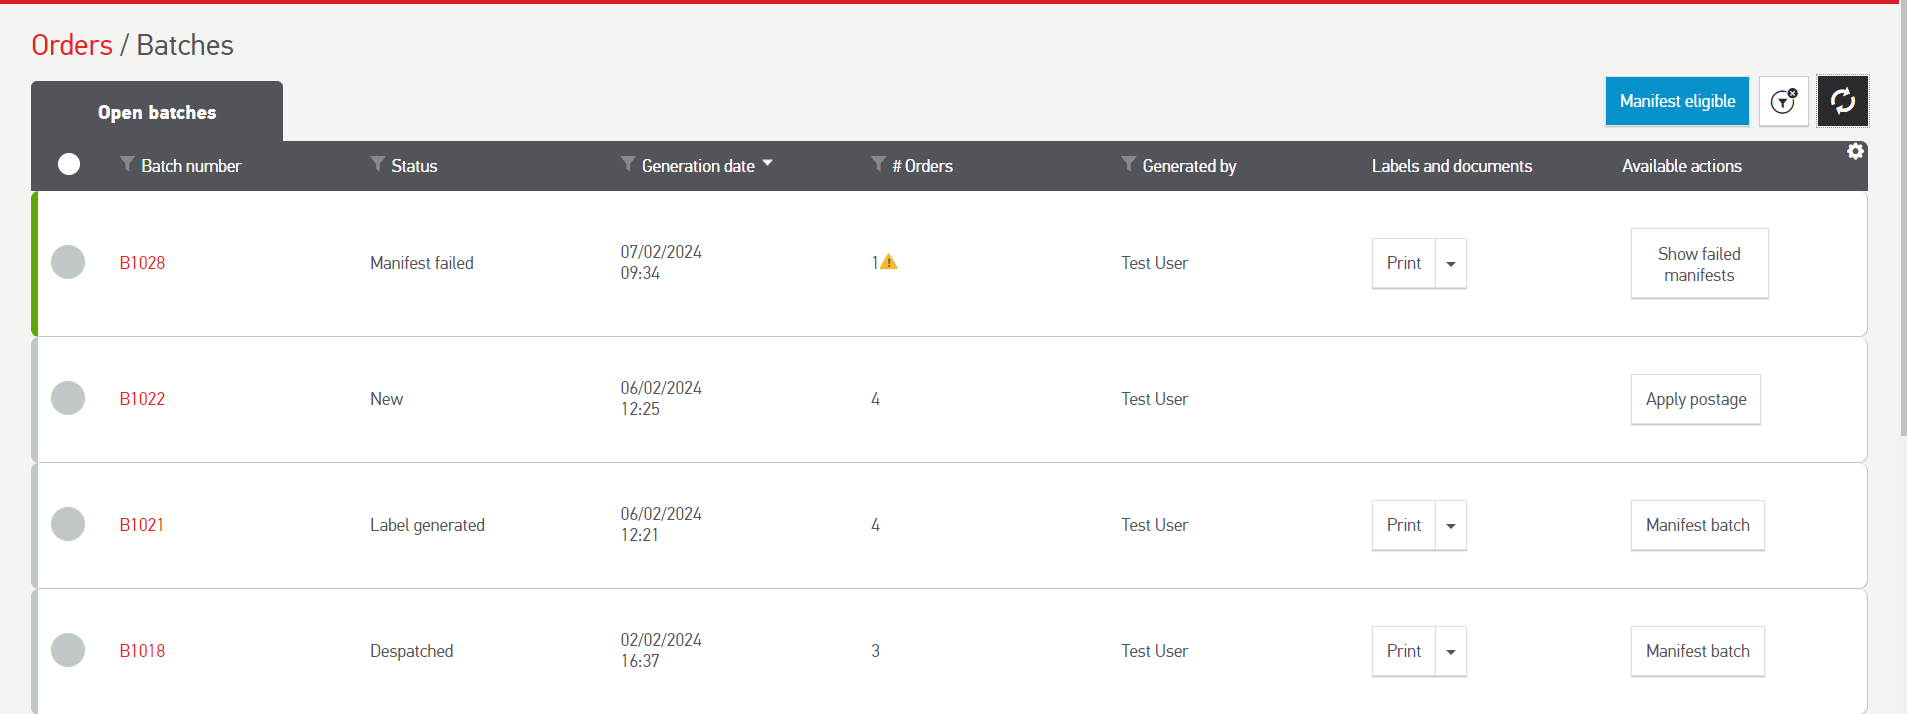Click the Batch number filter icon
This screenshot has height=714, width=1907.
(x=127, y=164)
